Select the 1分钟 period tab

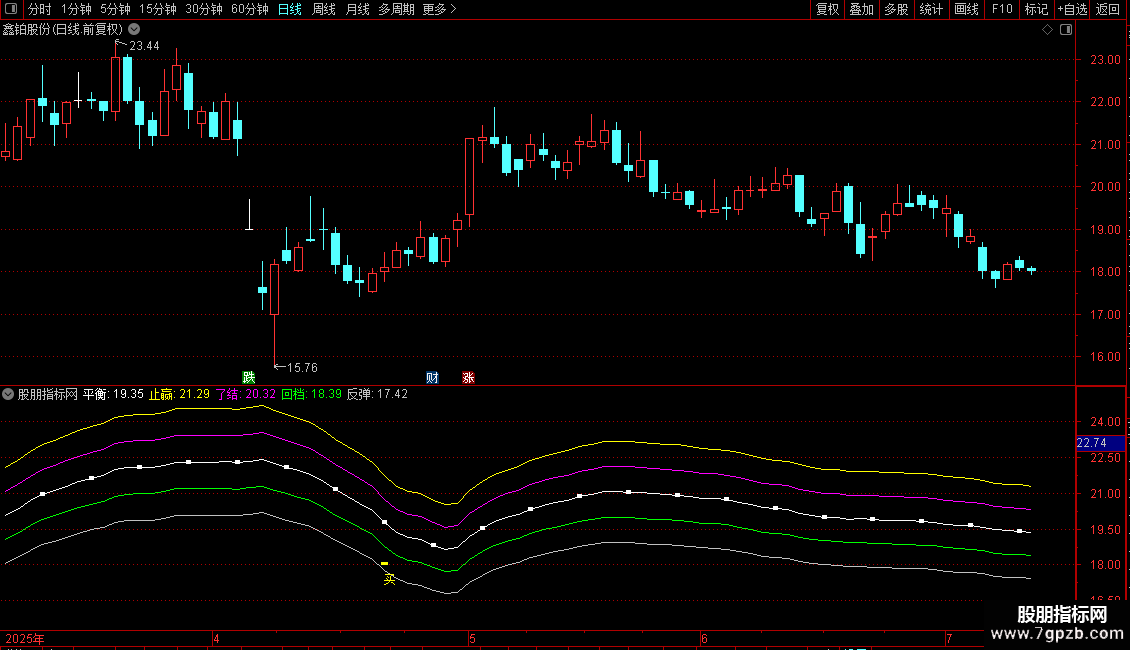(76, 9)
